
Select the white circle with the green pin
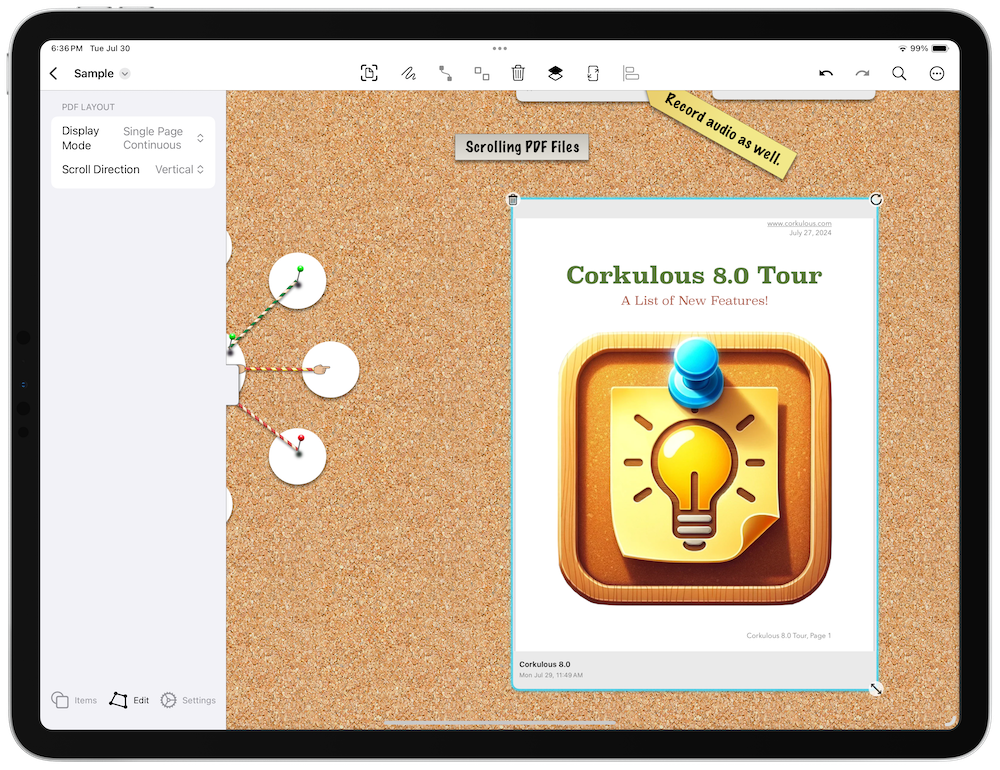297,281
